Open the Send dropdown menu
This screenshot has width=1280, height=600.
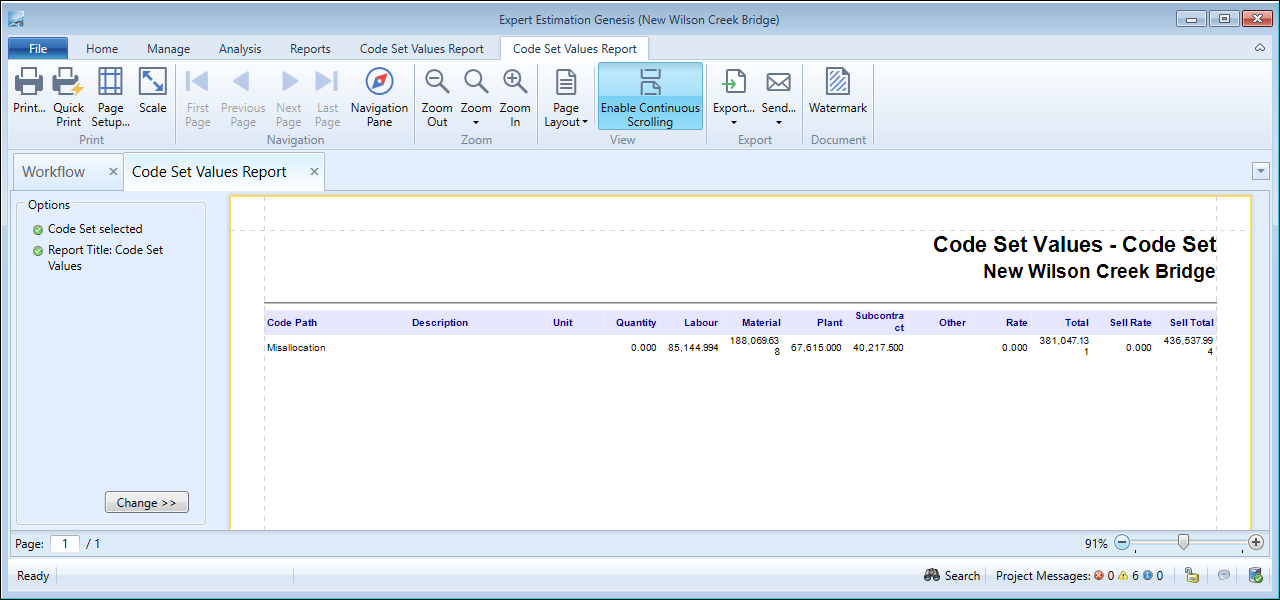pyautogui.click(x=778, y=97)
